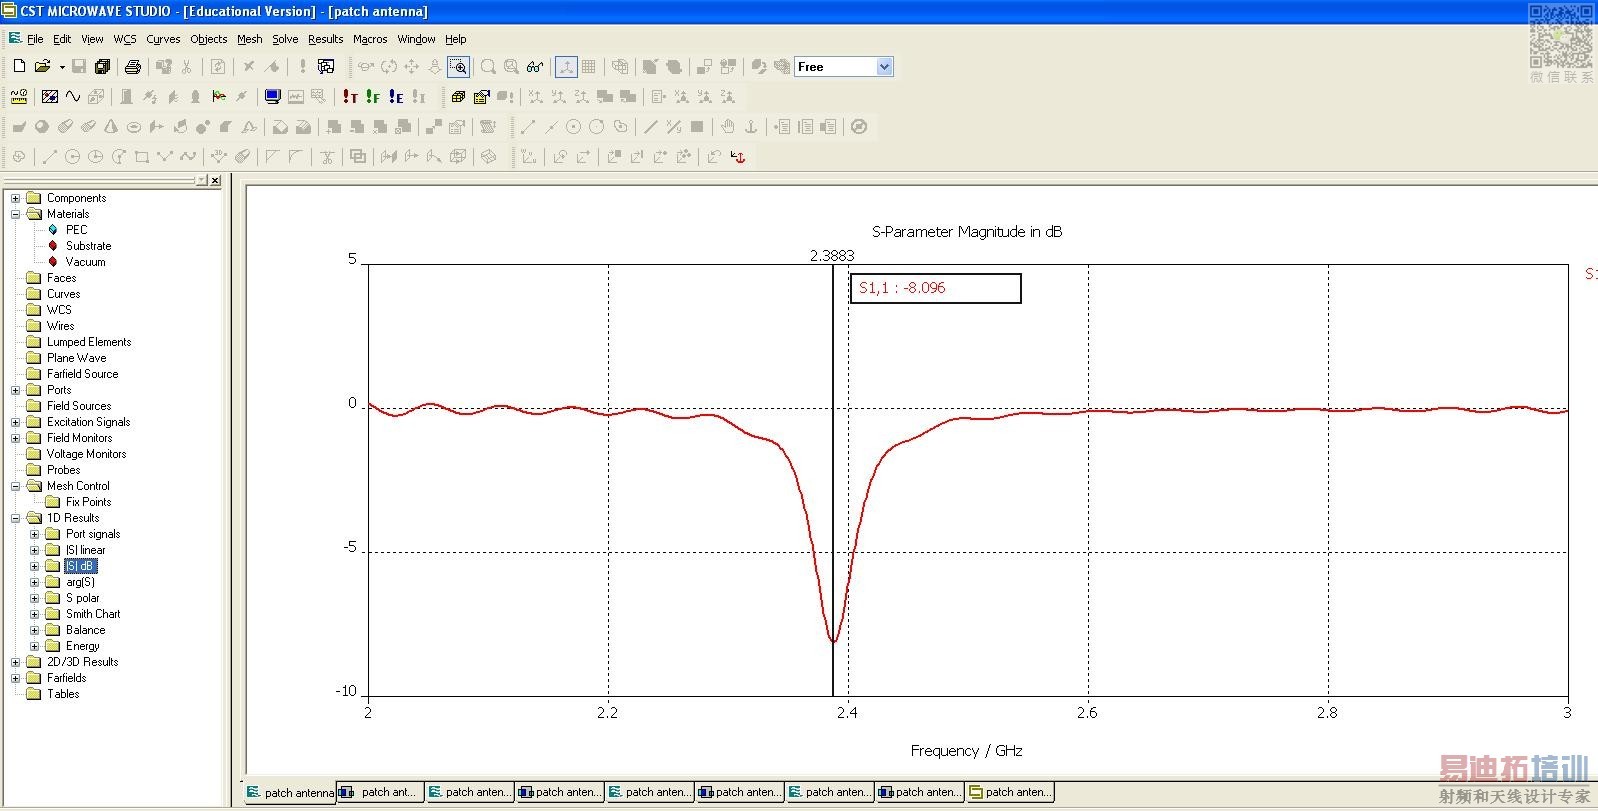Toggle the working plane grid button

pyautogui.click(x=589, y=67)
